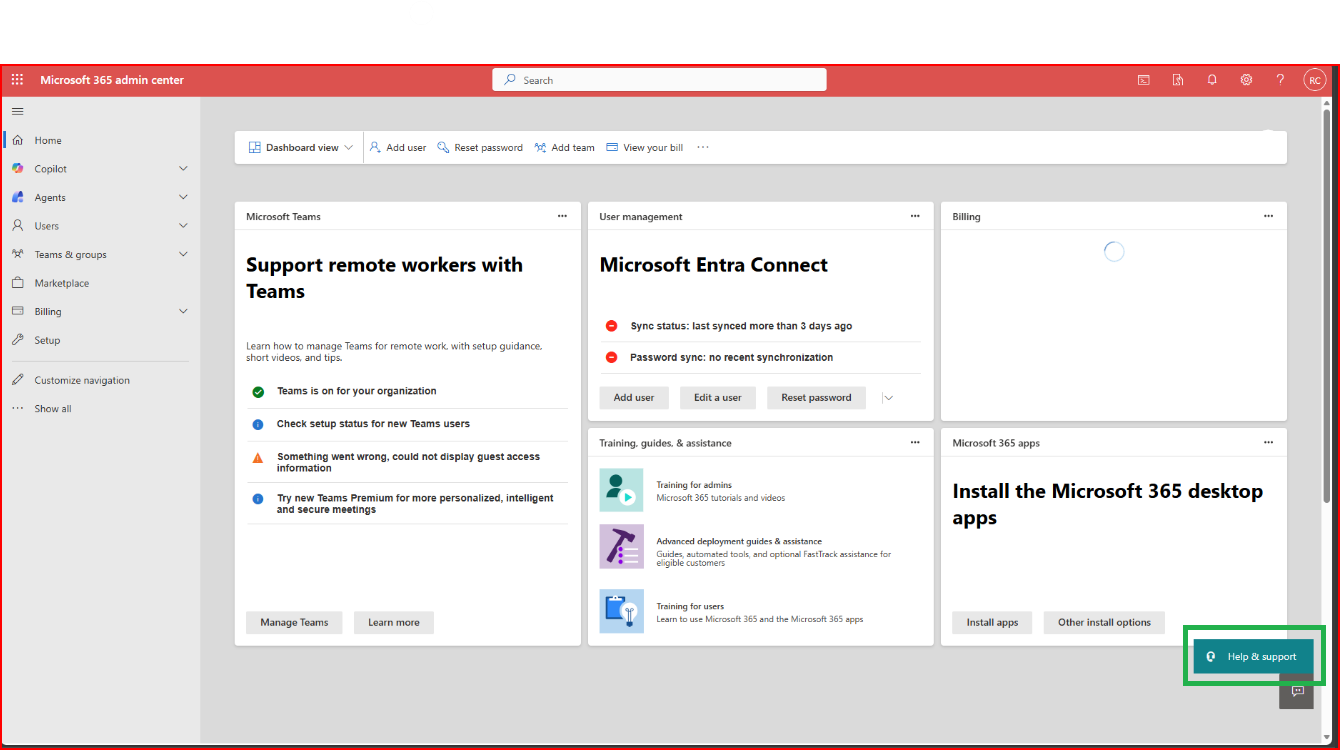Click the Microsoft 365 admin center title
Image resolution: width=1340 pixels, height=750 pixels.
coord(112,80)
